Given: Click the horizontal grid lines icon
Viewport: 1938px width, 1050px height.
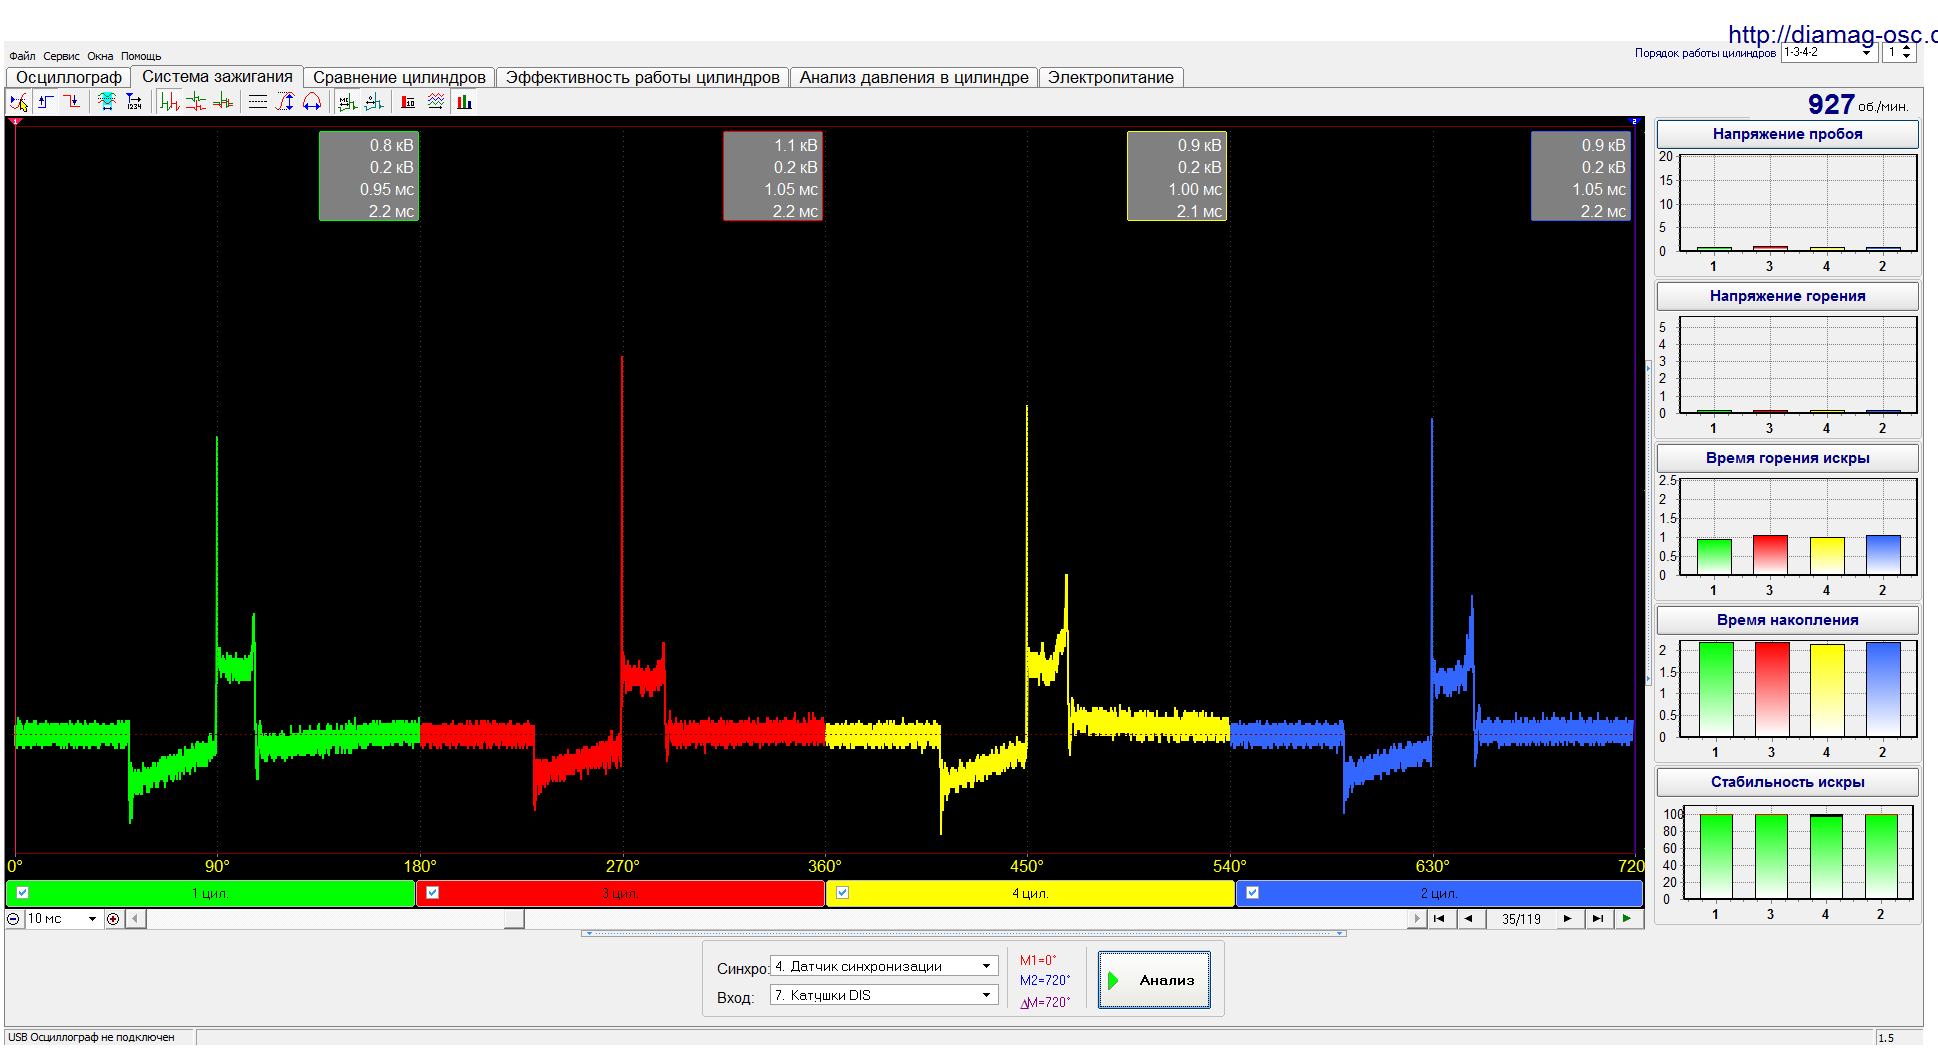Looking at the screenshot, I should 258,102.
